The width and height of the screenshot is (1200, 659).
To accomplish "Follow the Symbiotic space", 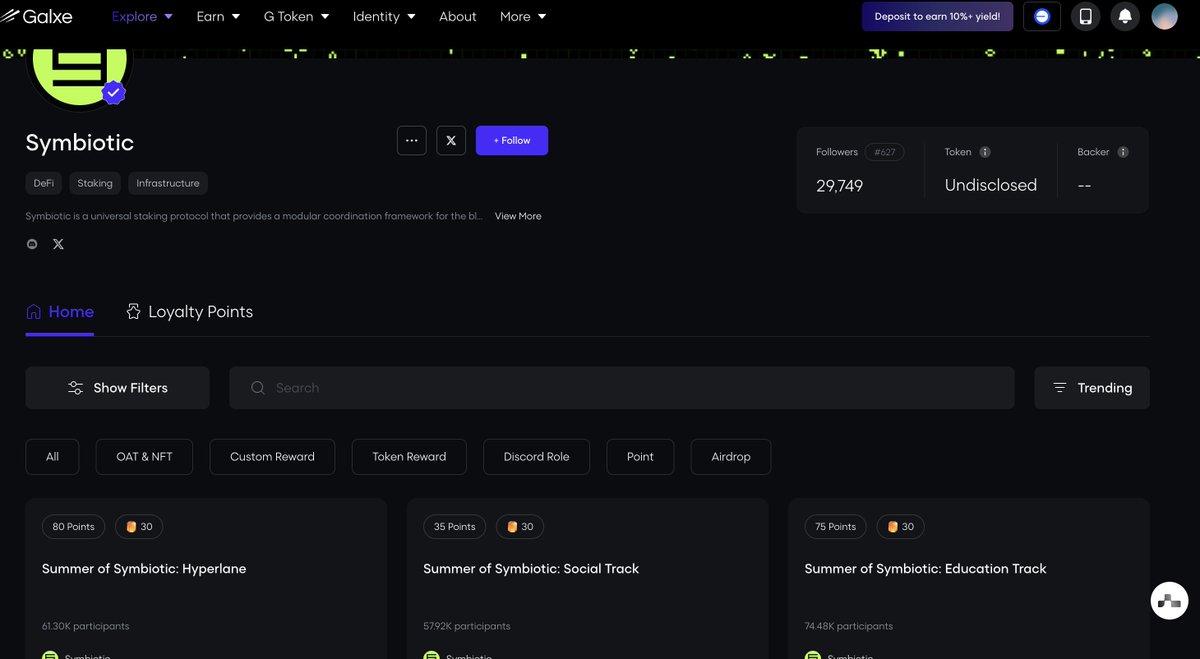I will click(x=512, y=140).
